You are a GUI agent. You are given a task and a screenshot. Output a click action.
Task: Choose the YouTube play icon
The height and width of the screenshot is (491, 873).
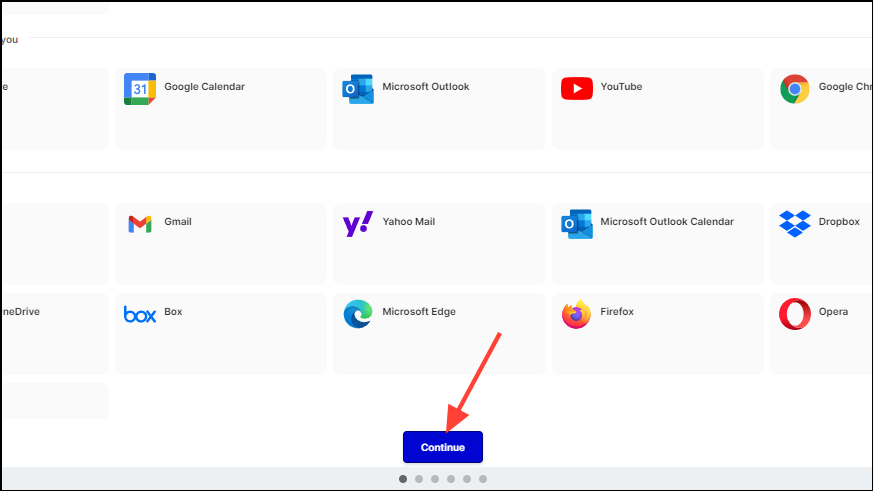(577, 89)
